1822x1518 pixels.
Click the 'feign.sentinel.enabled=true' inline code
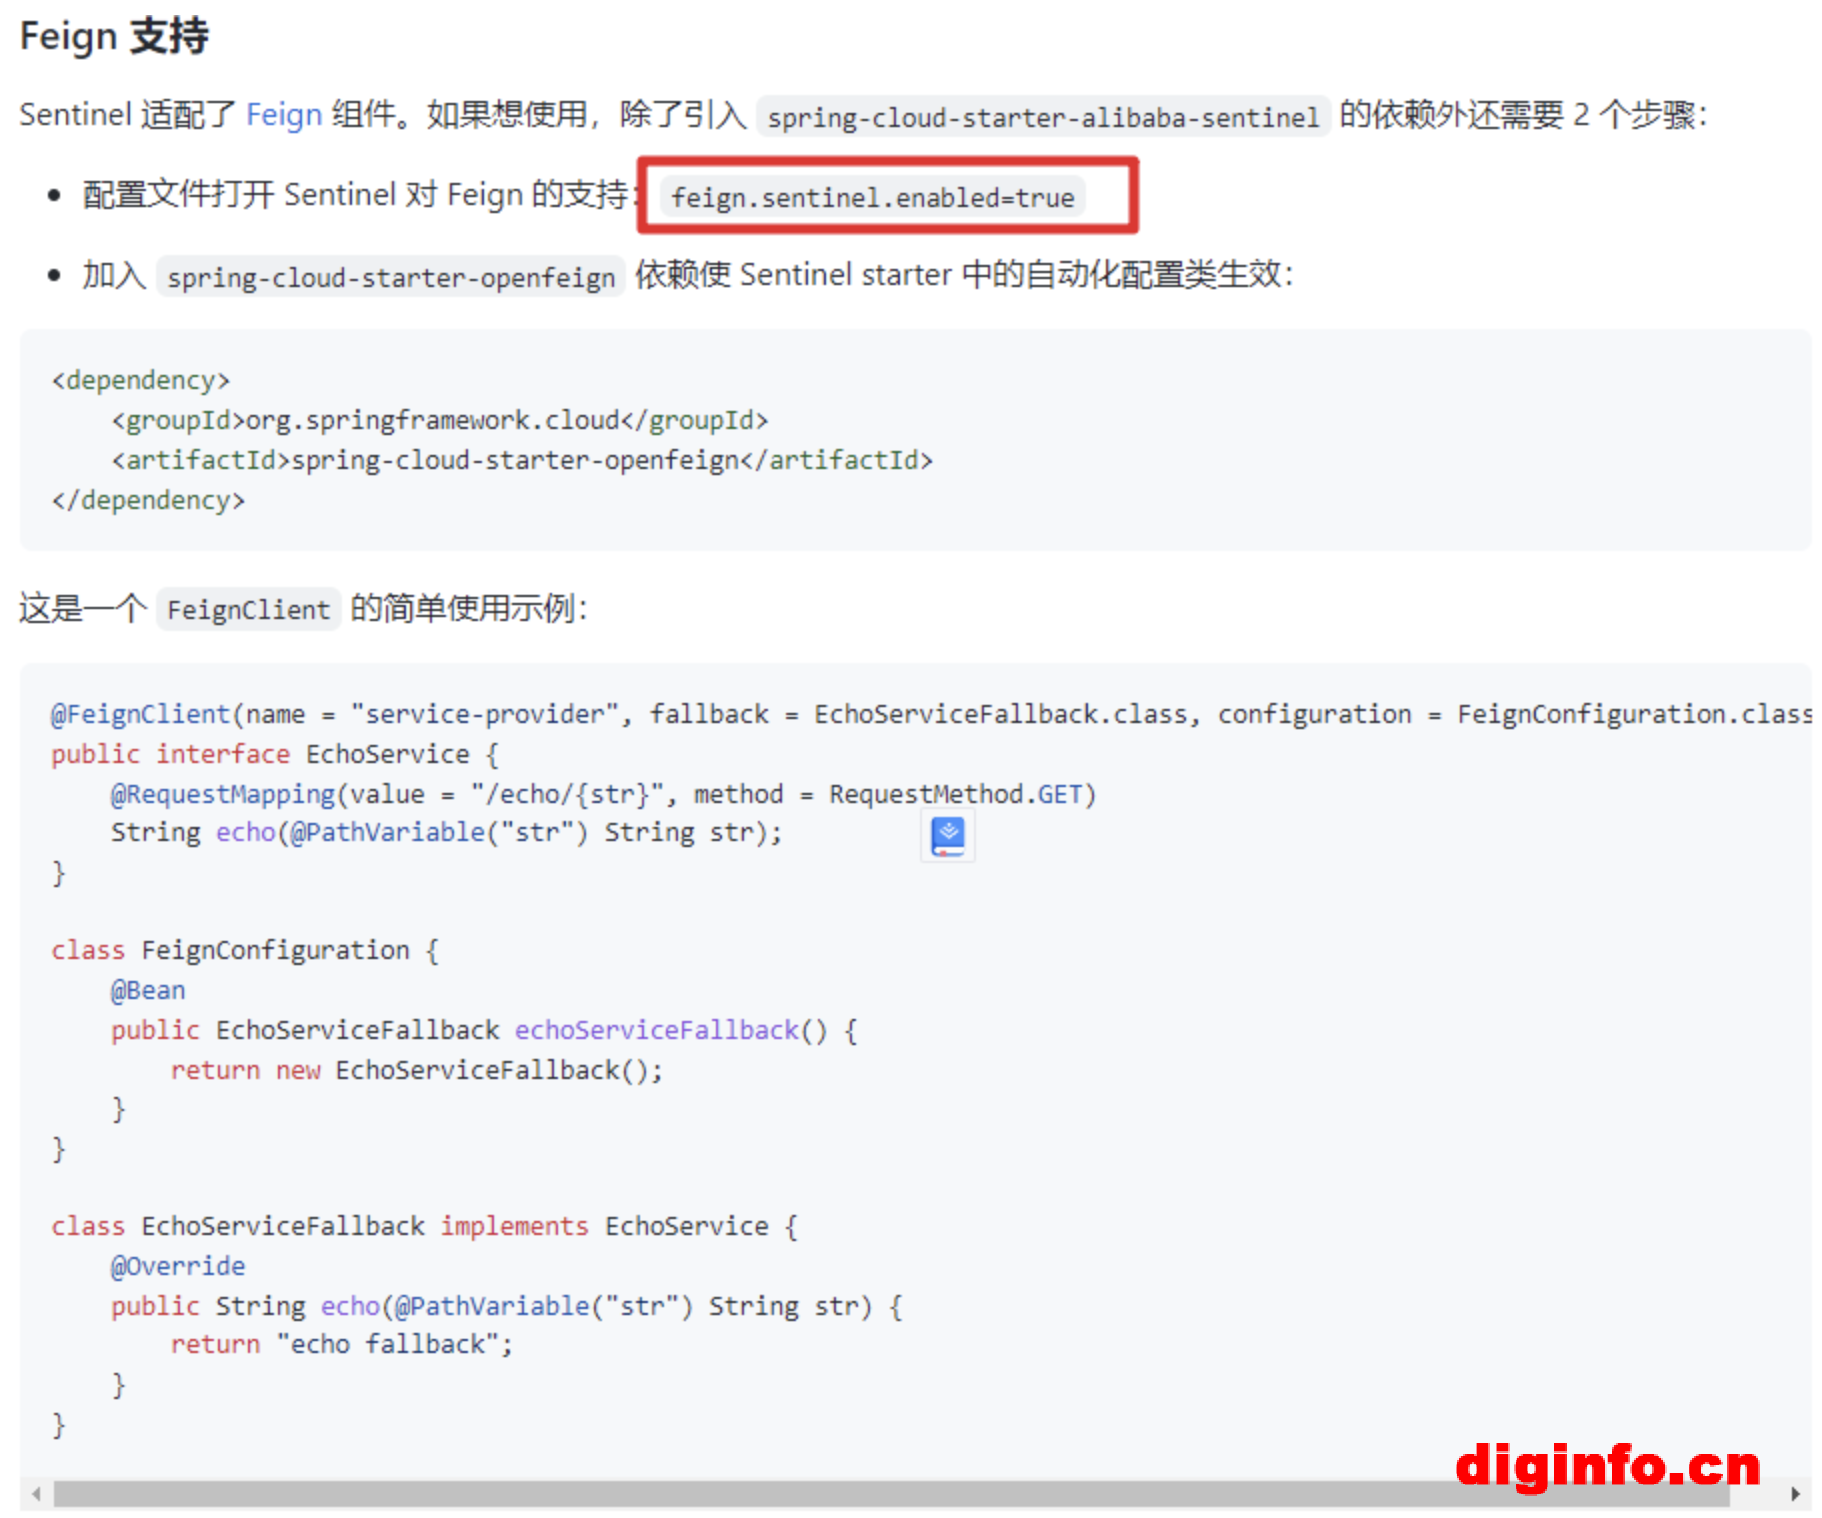[x=872, y=197]
